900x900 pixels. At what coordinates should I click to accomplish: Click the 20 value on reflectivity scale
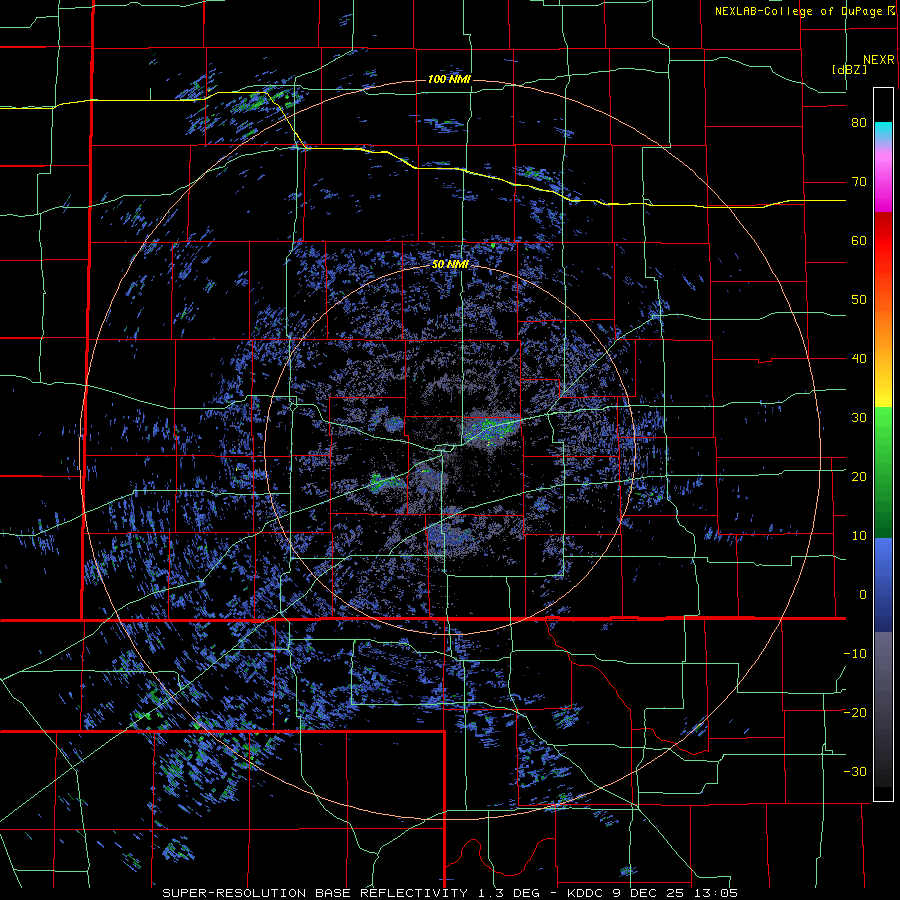coord(859,477)
